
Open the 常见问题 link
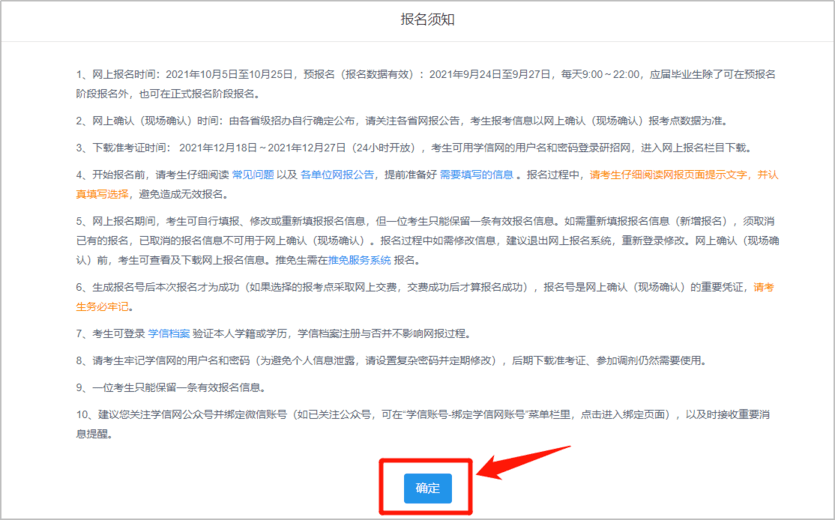point(253,174)
